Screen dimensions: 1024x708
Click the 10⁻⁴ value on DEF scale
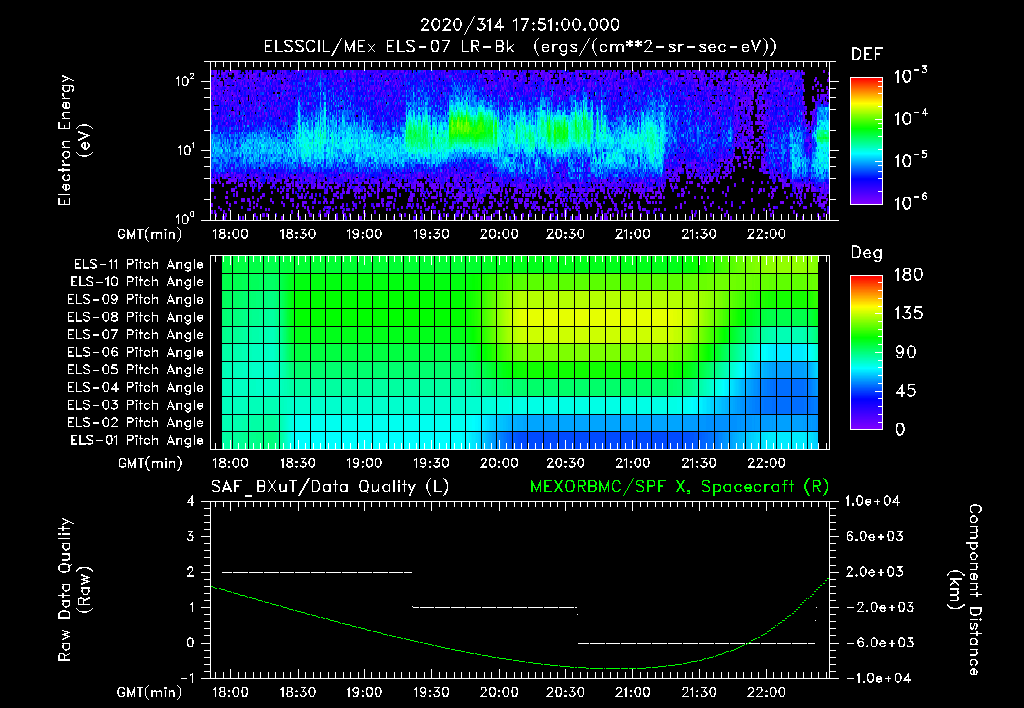911,118
